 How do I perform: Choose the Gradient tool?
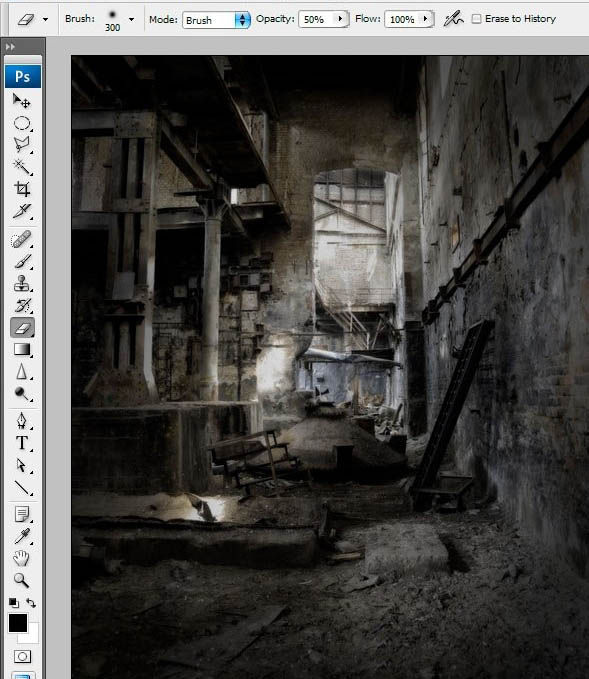click(22, 349)
